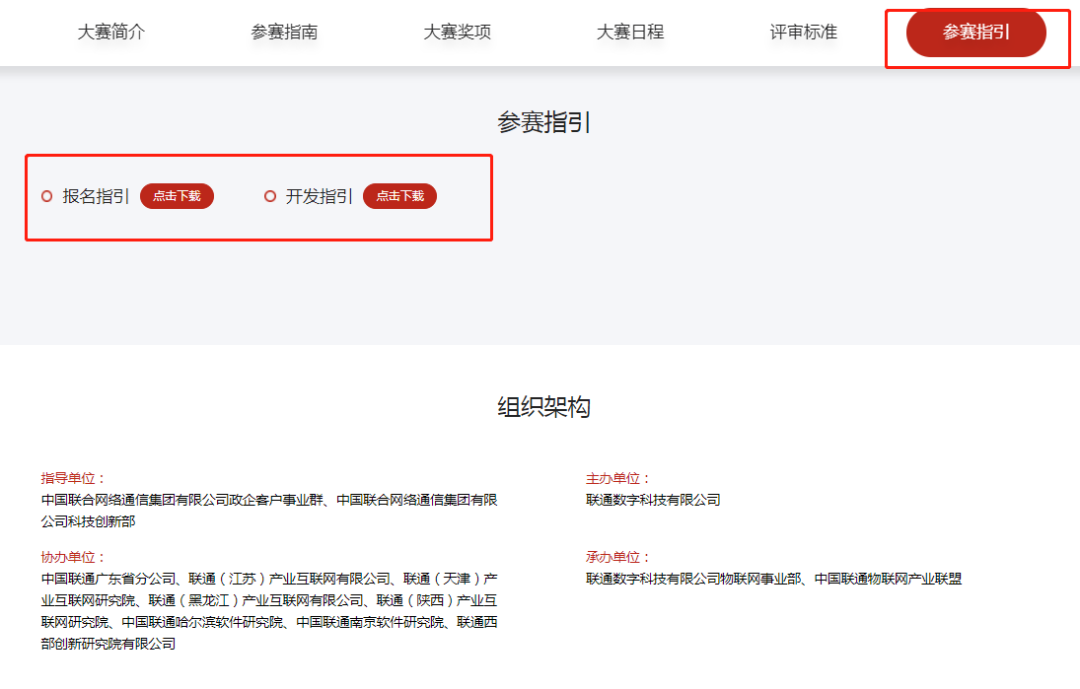Image resolution: width=1080 pixels, height=689 pixels.
Task: Go to the 大赛日程 tab
Action: pos(630,32)
